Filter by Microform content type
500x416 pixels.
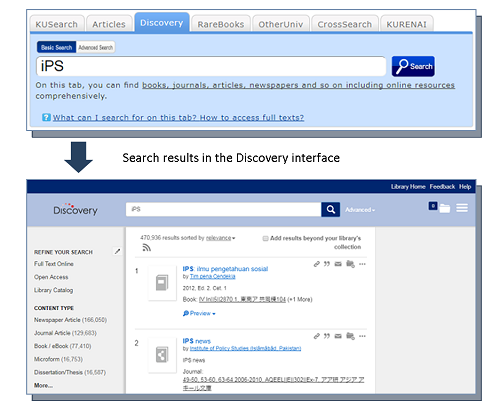pyautogui.click(x=58, y=359)
